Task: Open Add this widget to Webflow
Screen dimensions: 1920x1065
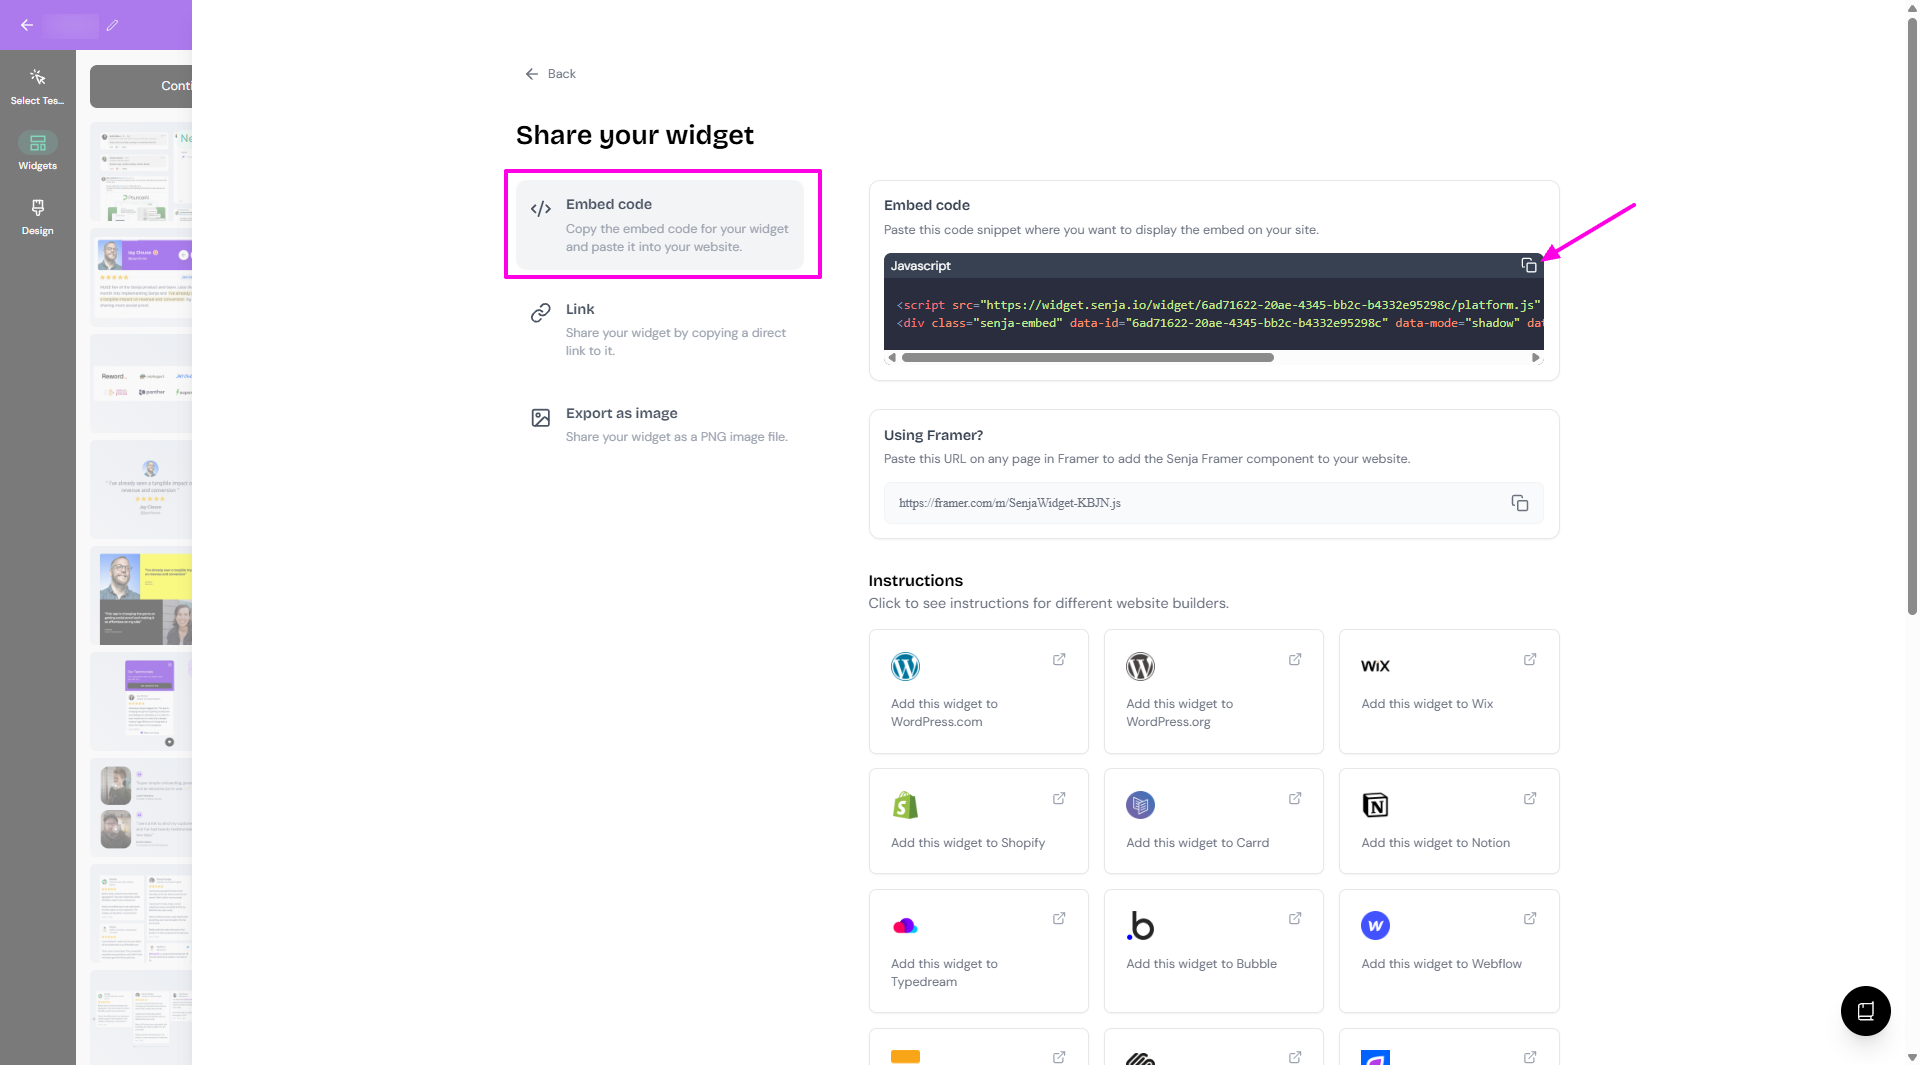Action: tap(1447, 950)
